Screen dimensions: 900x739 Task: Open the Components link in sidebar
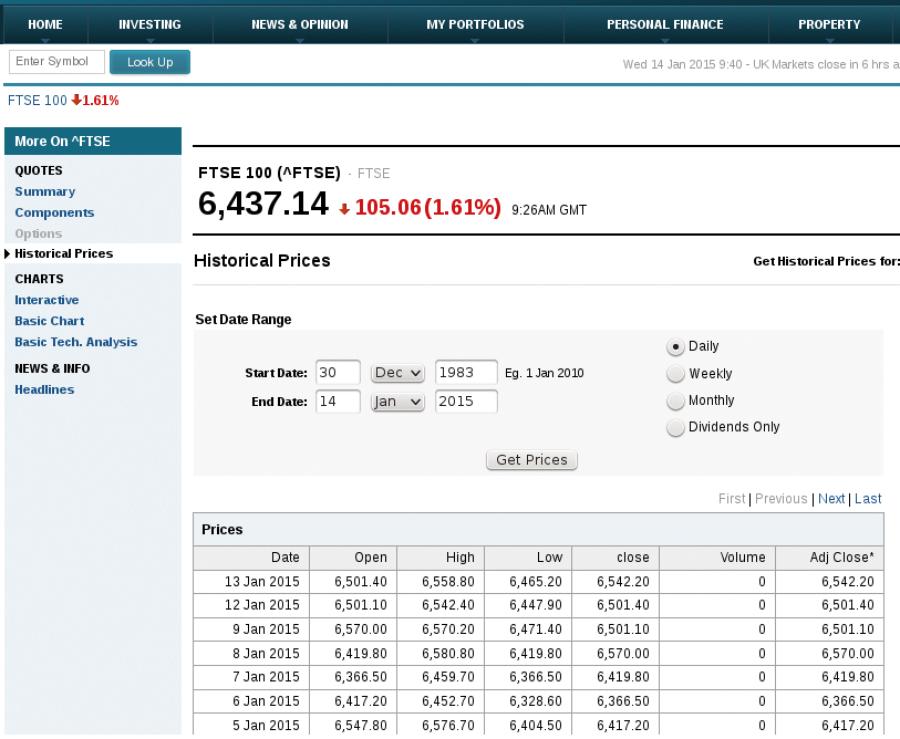click(x=55, y=213)
